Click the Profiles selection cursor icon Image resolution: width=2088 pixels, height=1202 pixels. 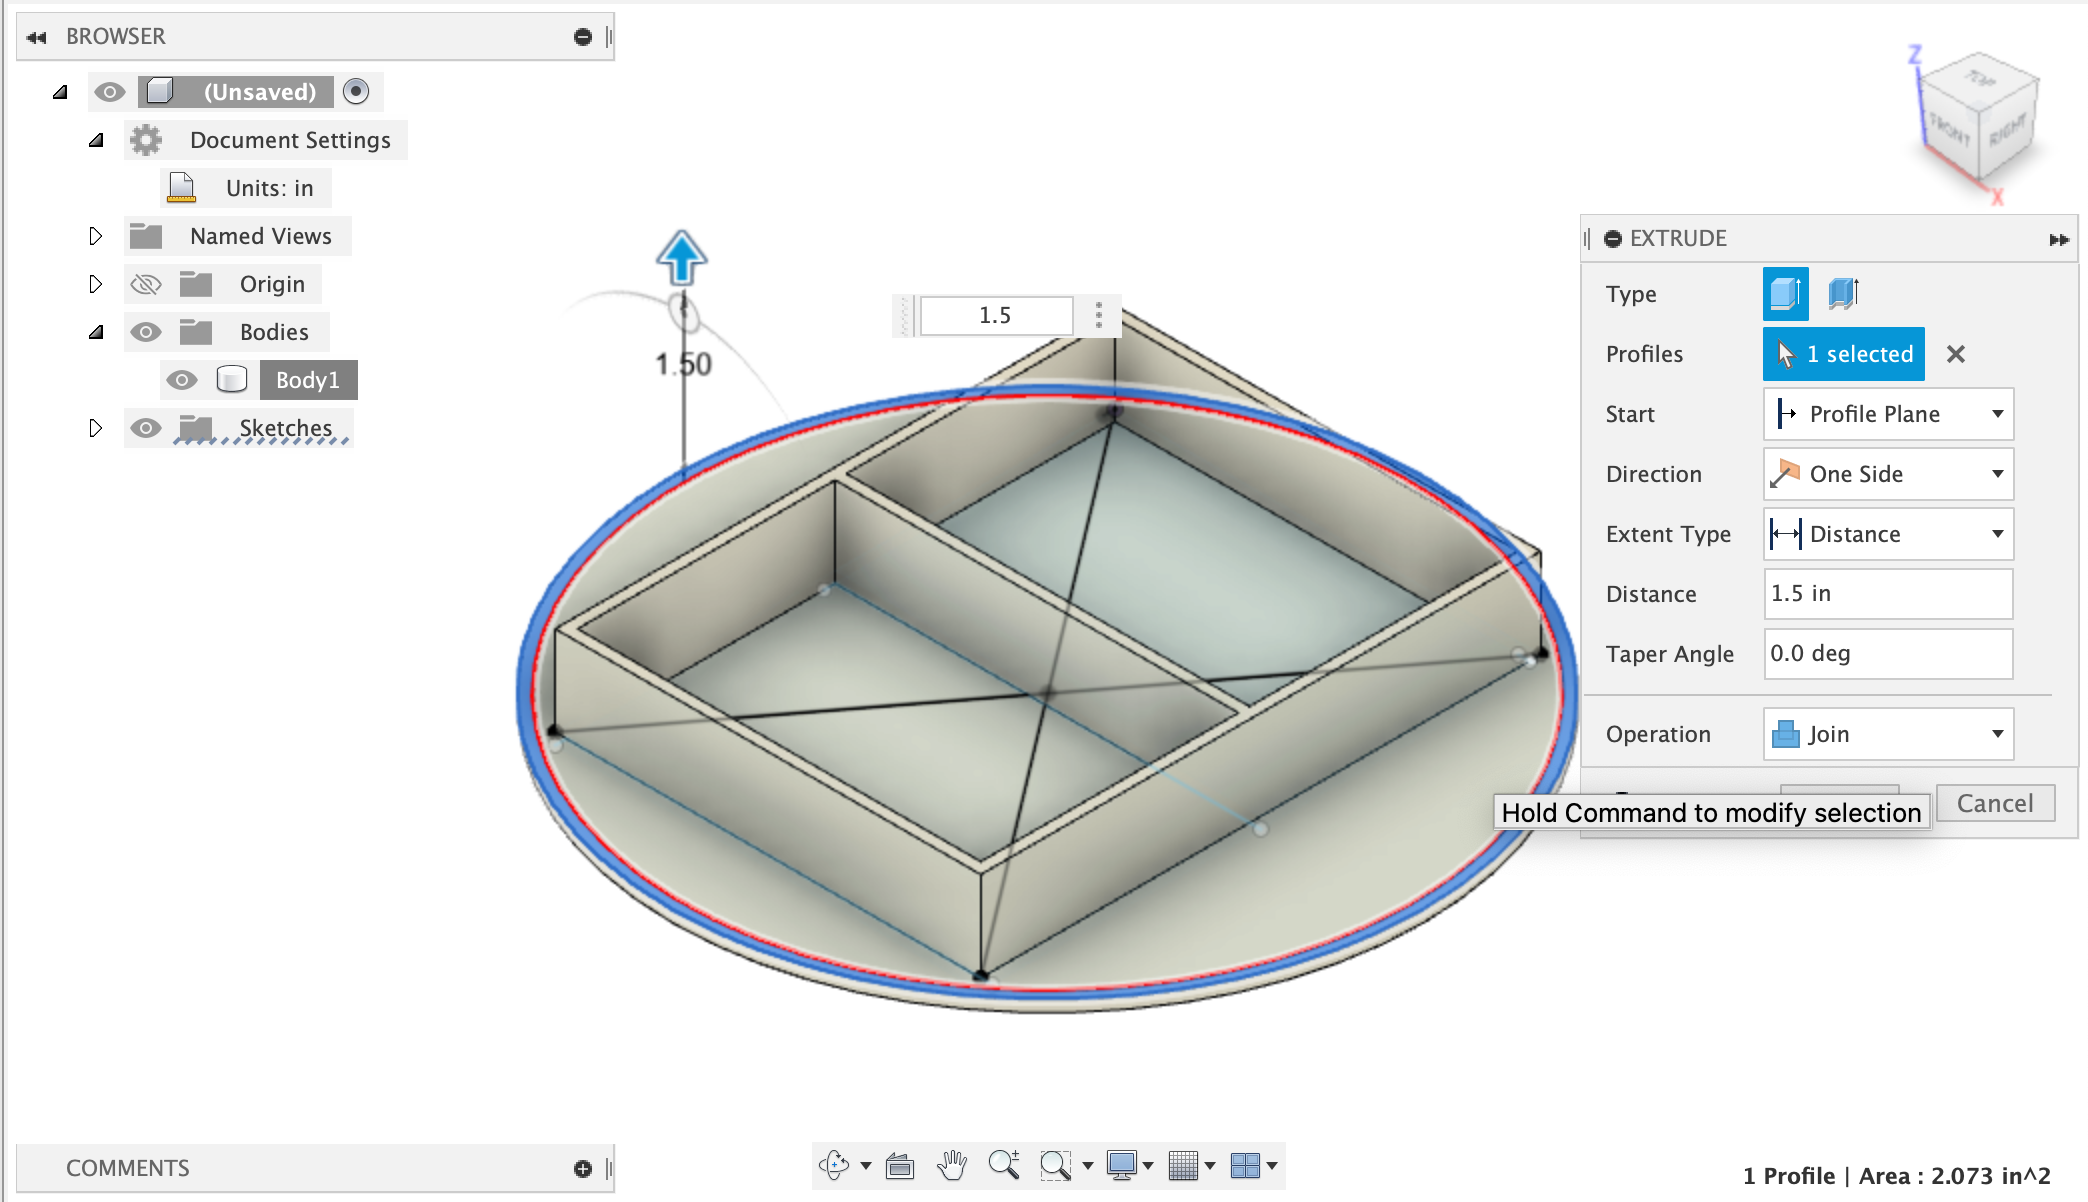click(x=1788, y=354)
